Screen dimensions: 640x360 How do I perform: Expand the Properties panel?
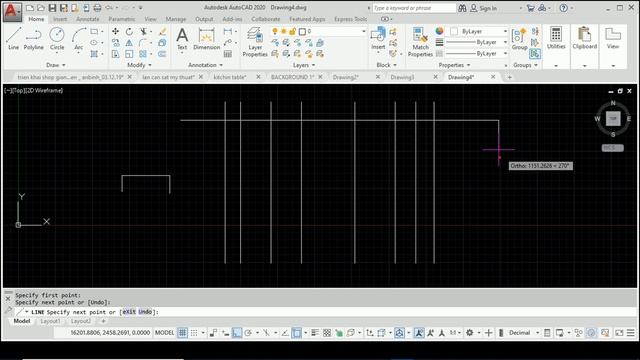click(x=454, y=65)
